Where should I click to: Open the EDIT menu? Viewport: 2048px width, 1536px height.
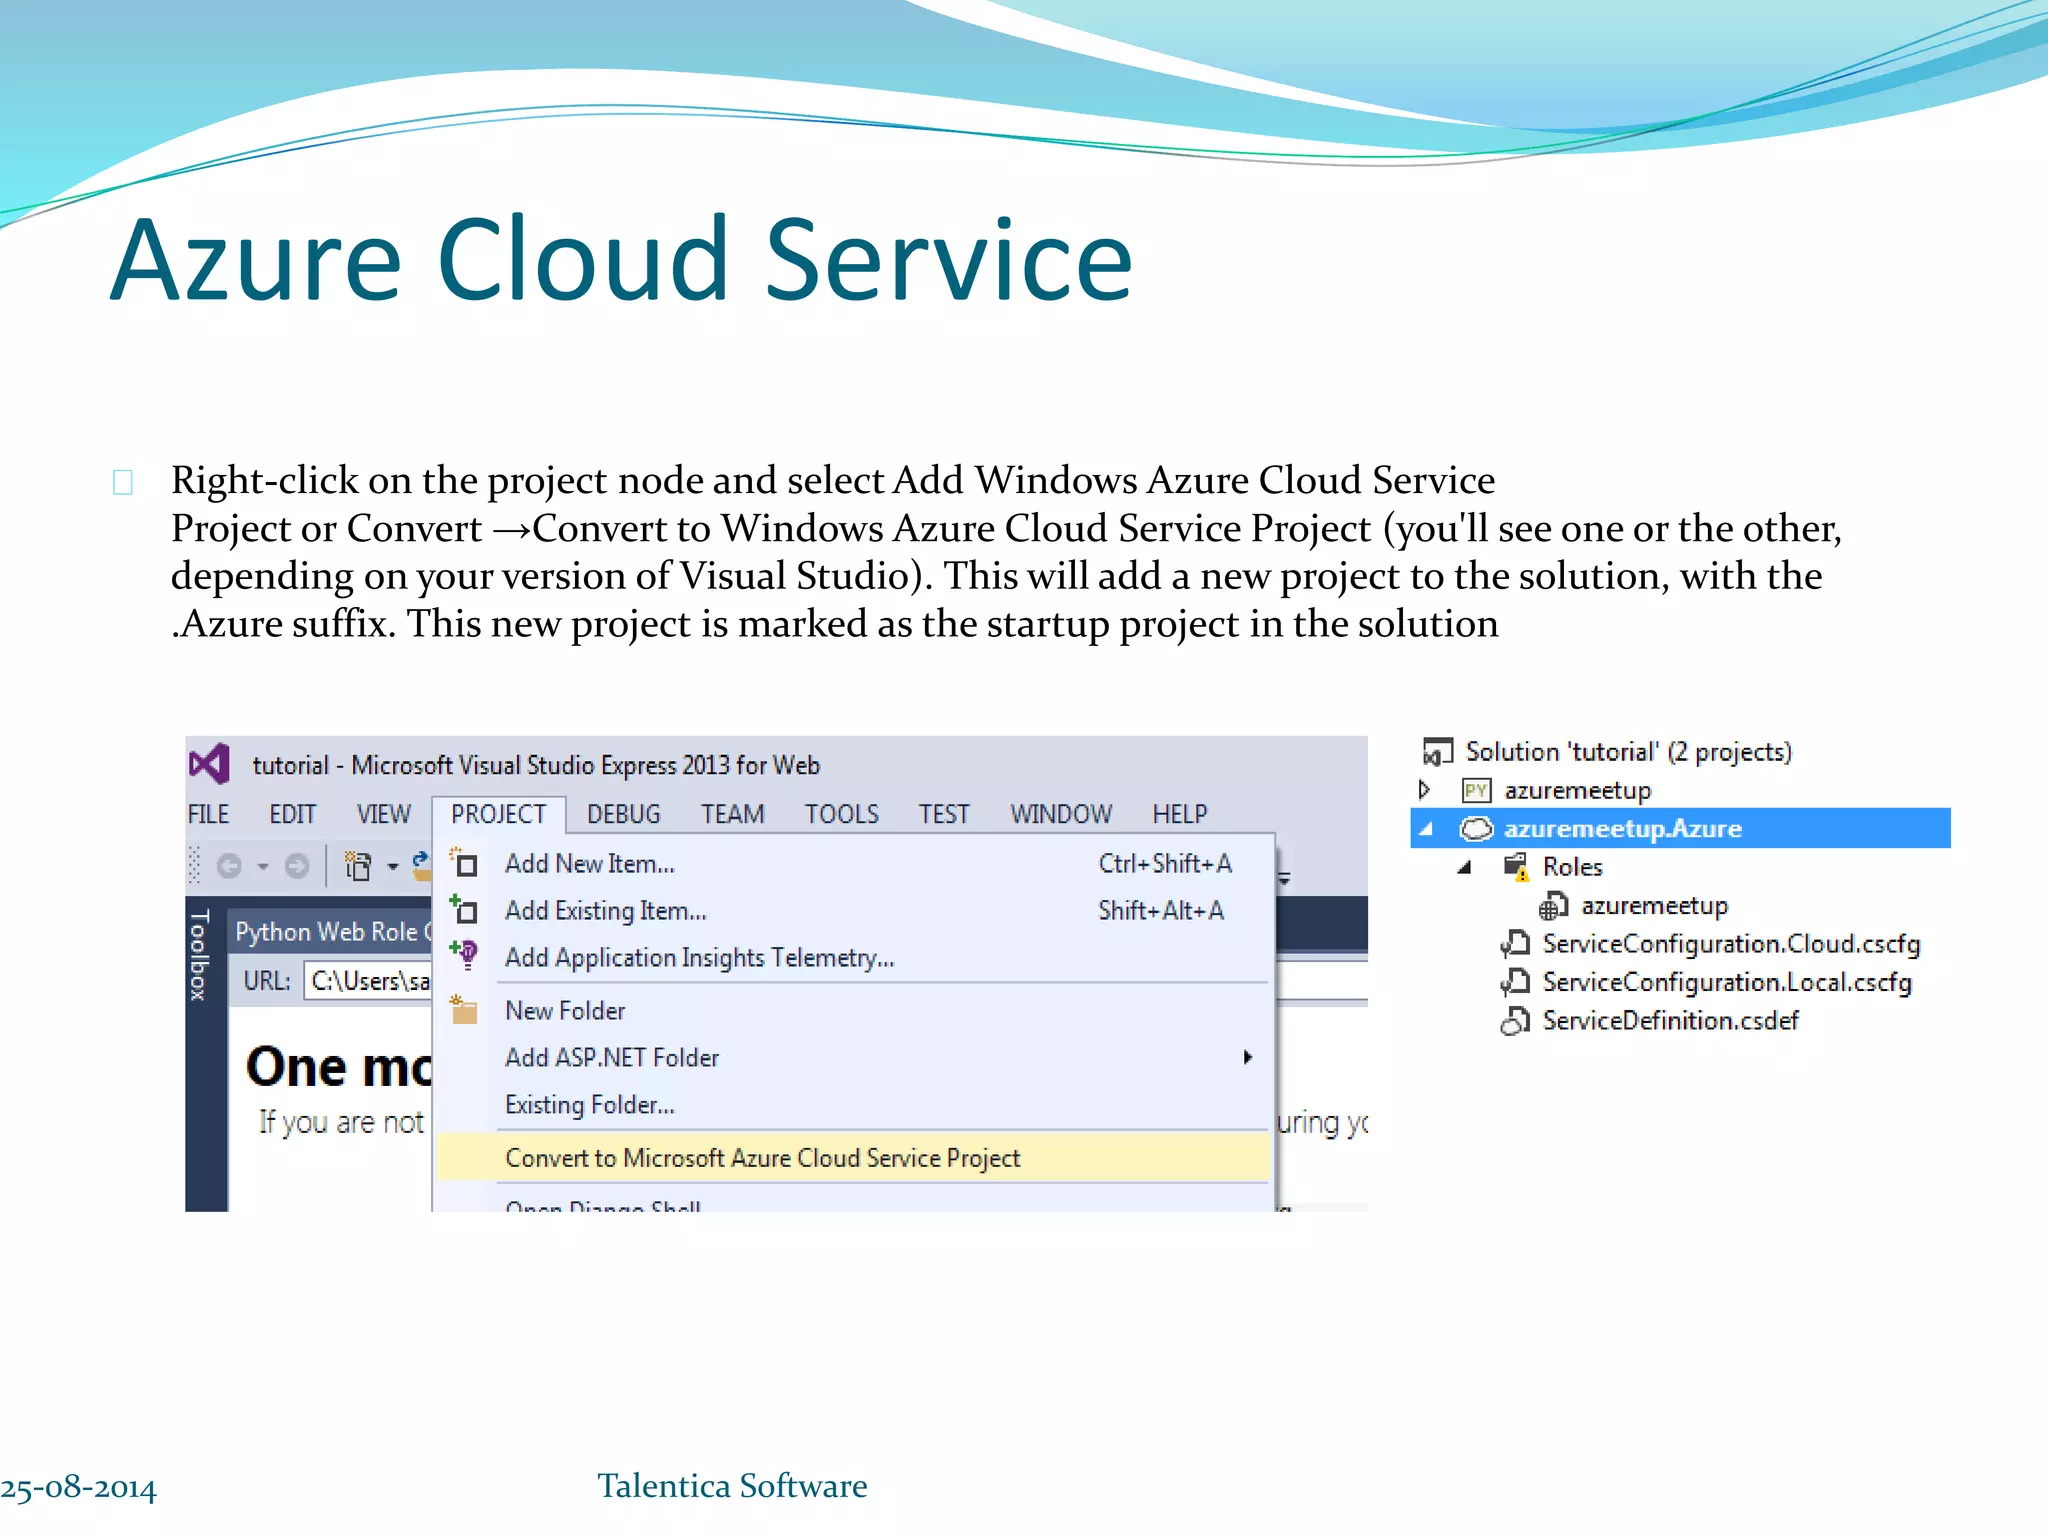[292, 814]
